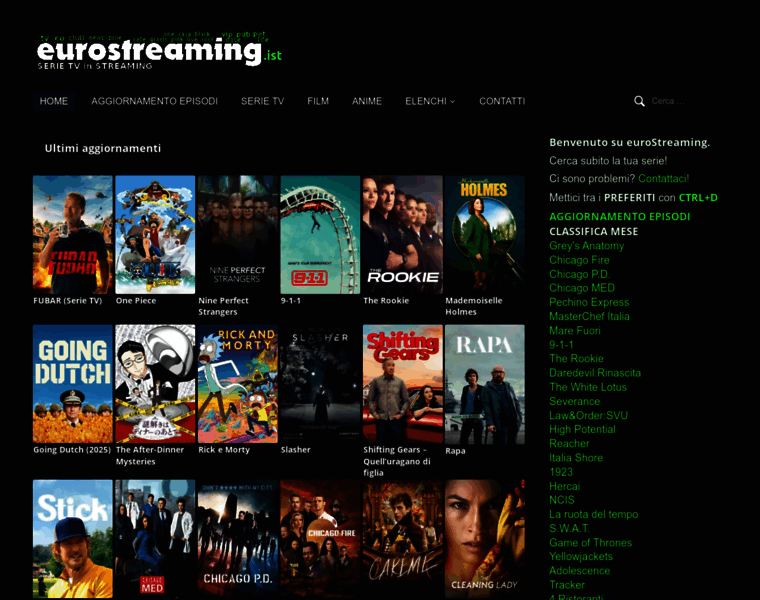Open The After-Dinner Mysteries poster
This screenshot has width=760, height=600.
(x=155, y=384)
